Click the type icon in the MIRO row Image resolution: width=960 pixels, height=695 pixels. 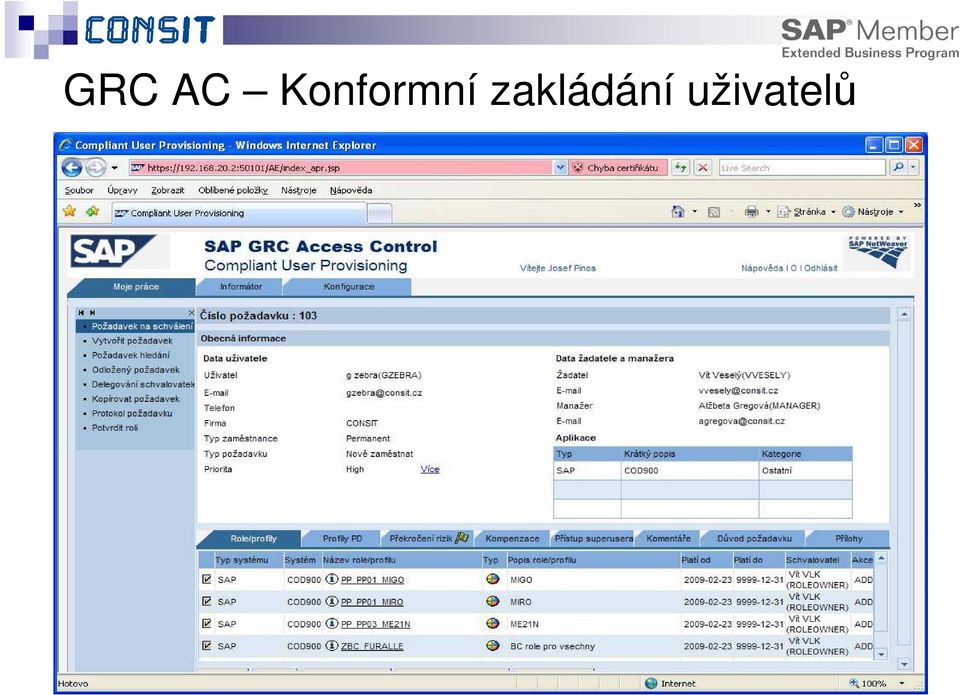tap(492, 601)
